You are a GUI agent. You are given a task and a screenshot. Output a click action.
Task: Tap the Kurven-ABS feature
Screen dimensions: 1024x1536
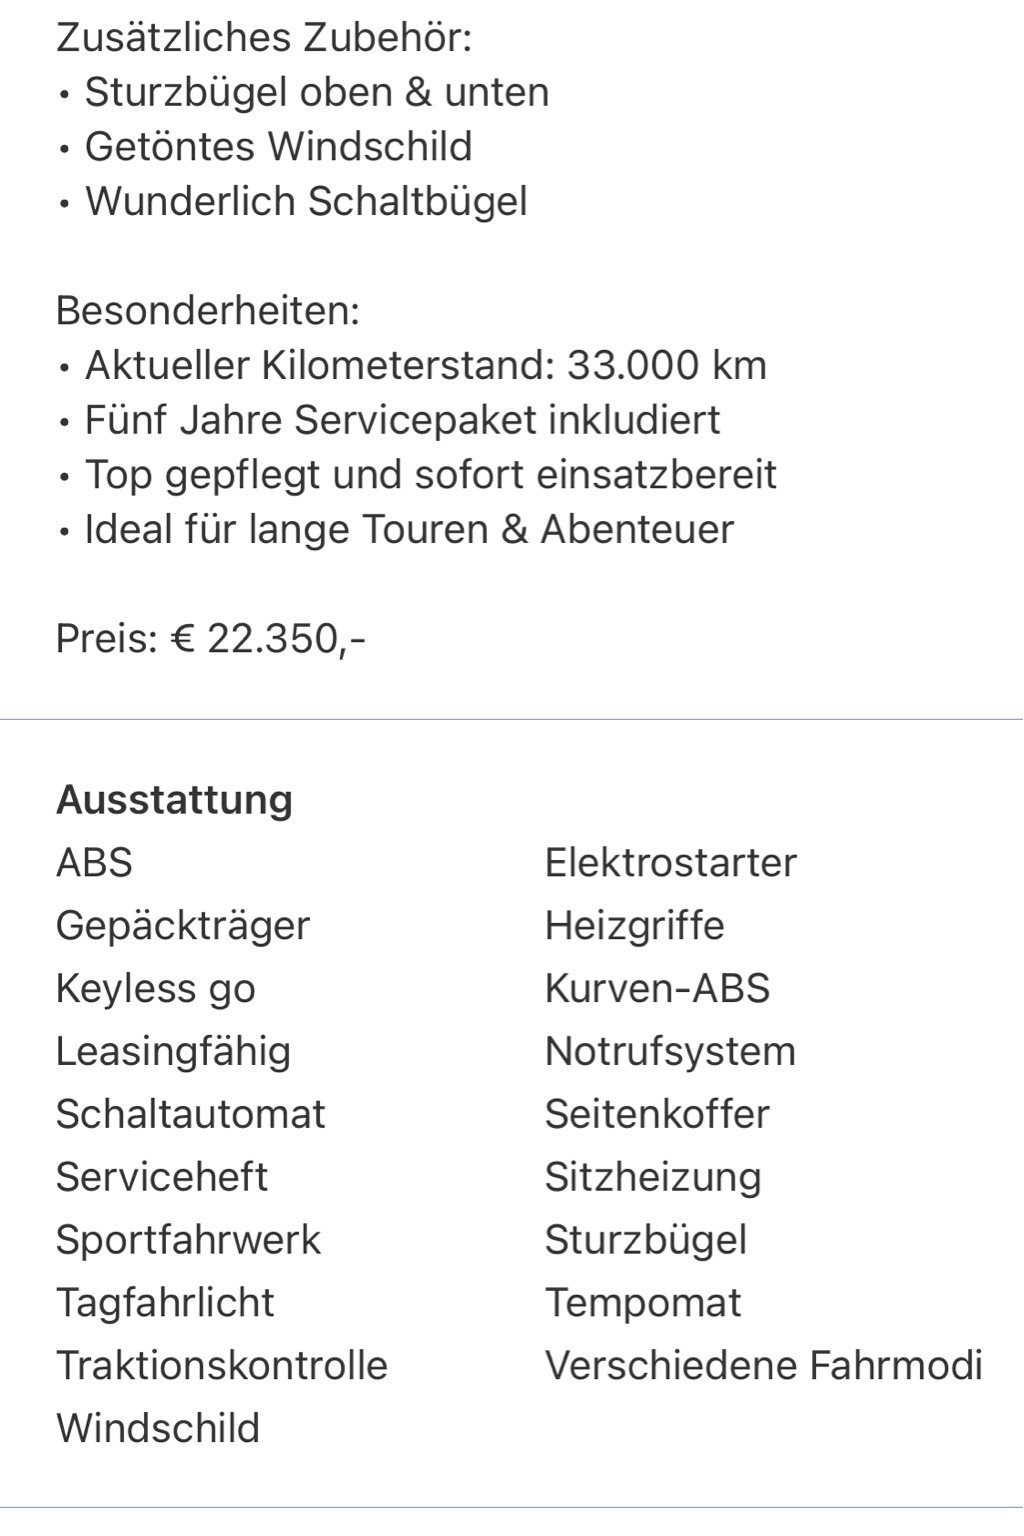(657, 988)
